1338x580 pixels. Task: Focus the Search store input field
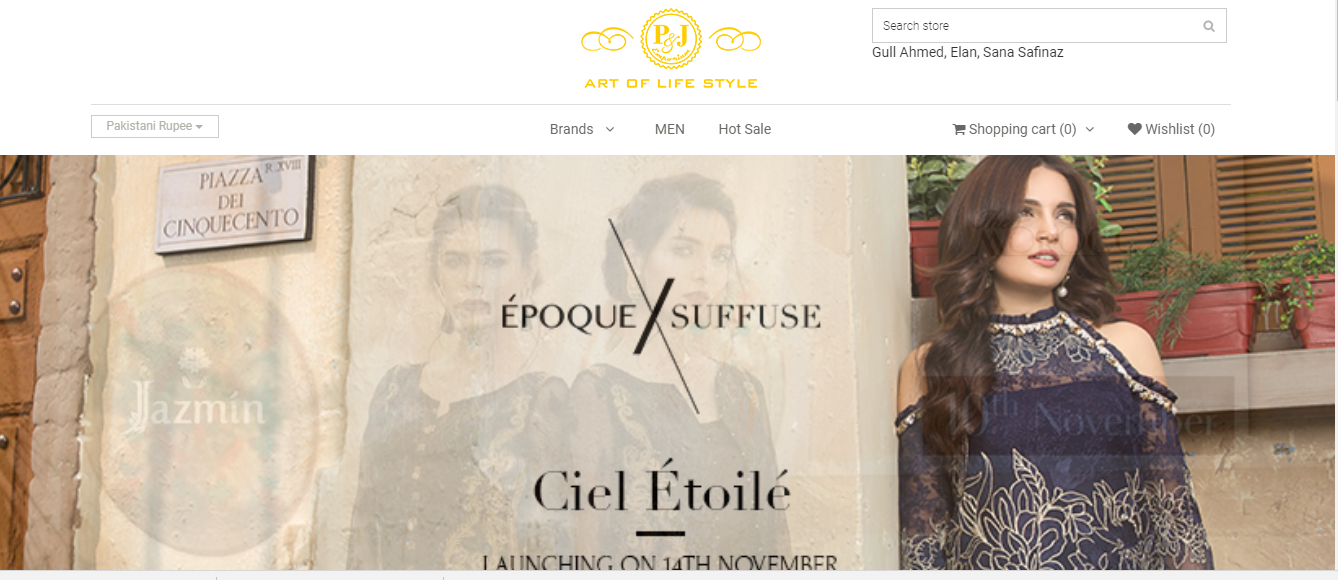[1049, 26]
